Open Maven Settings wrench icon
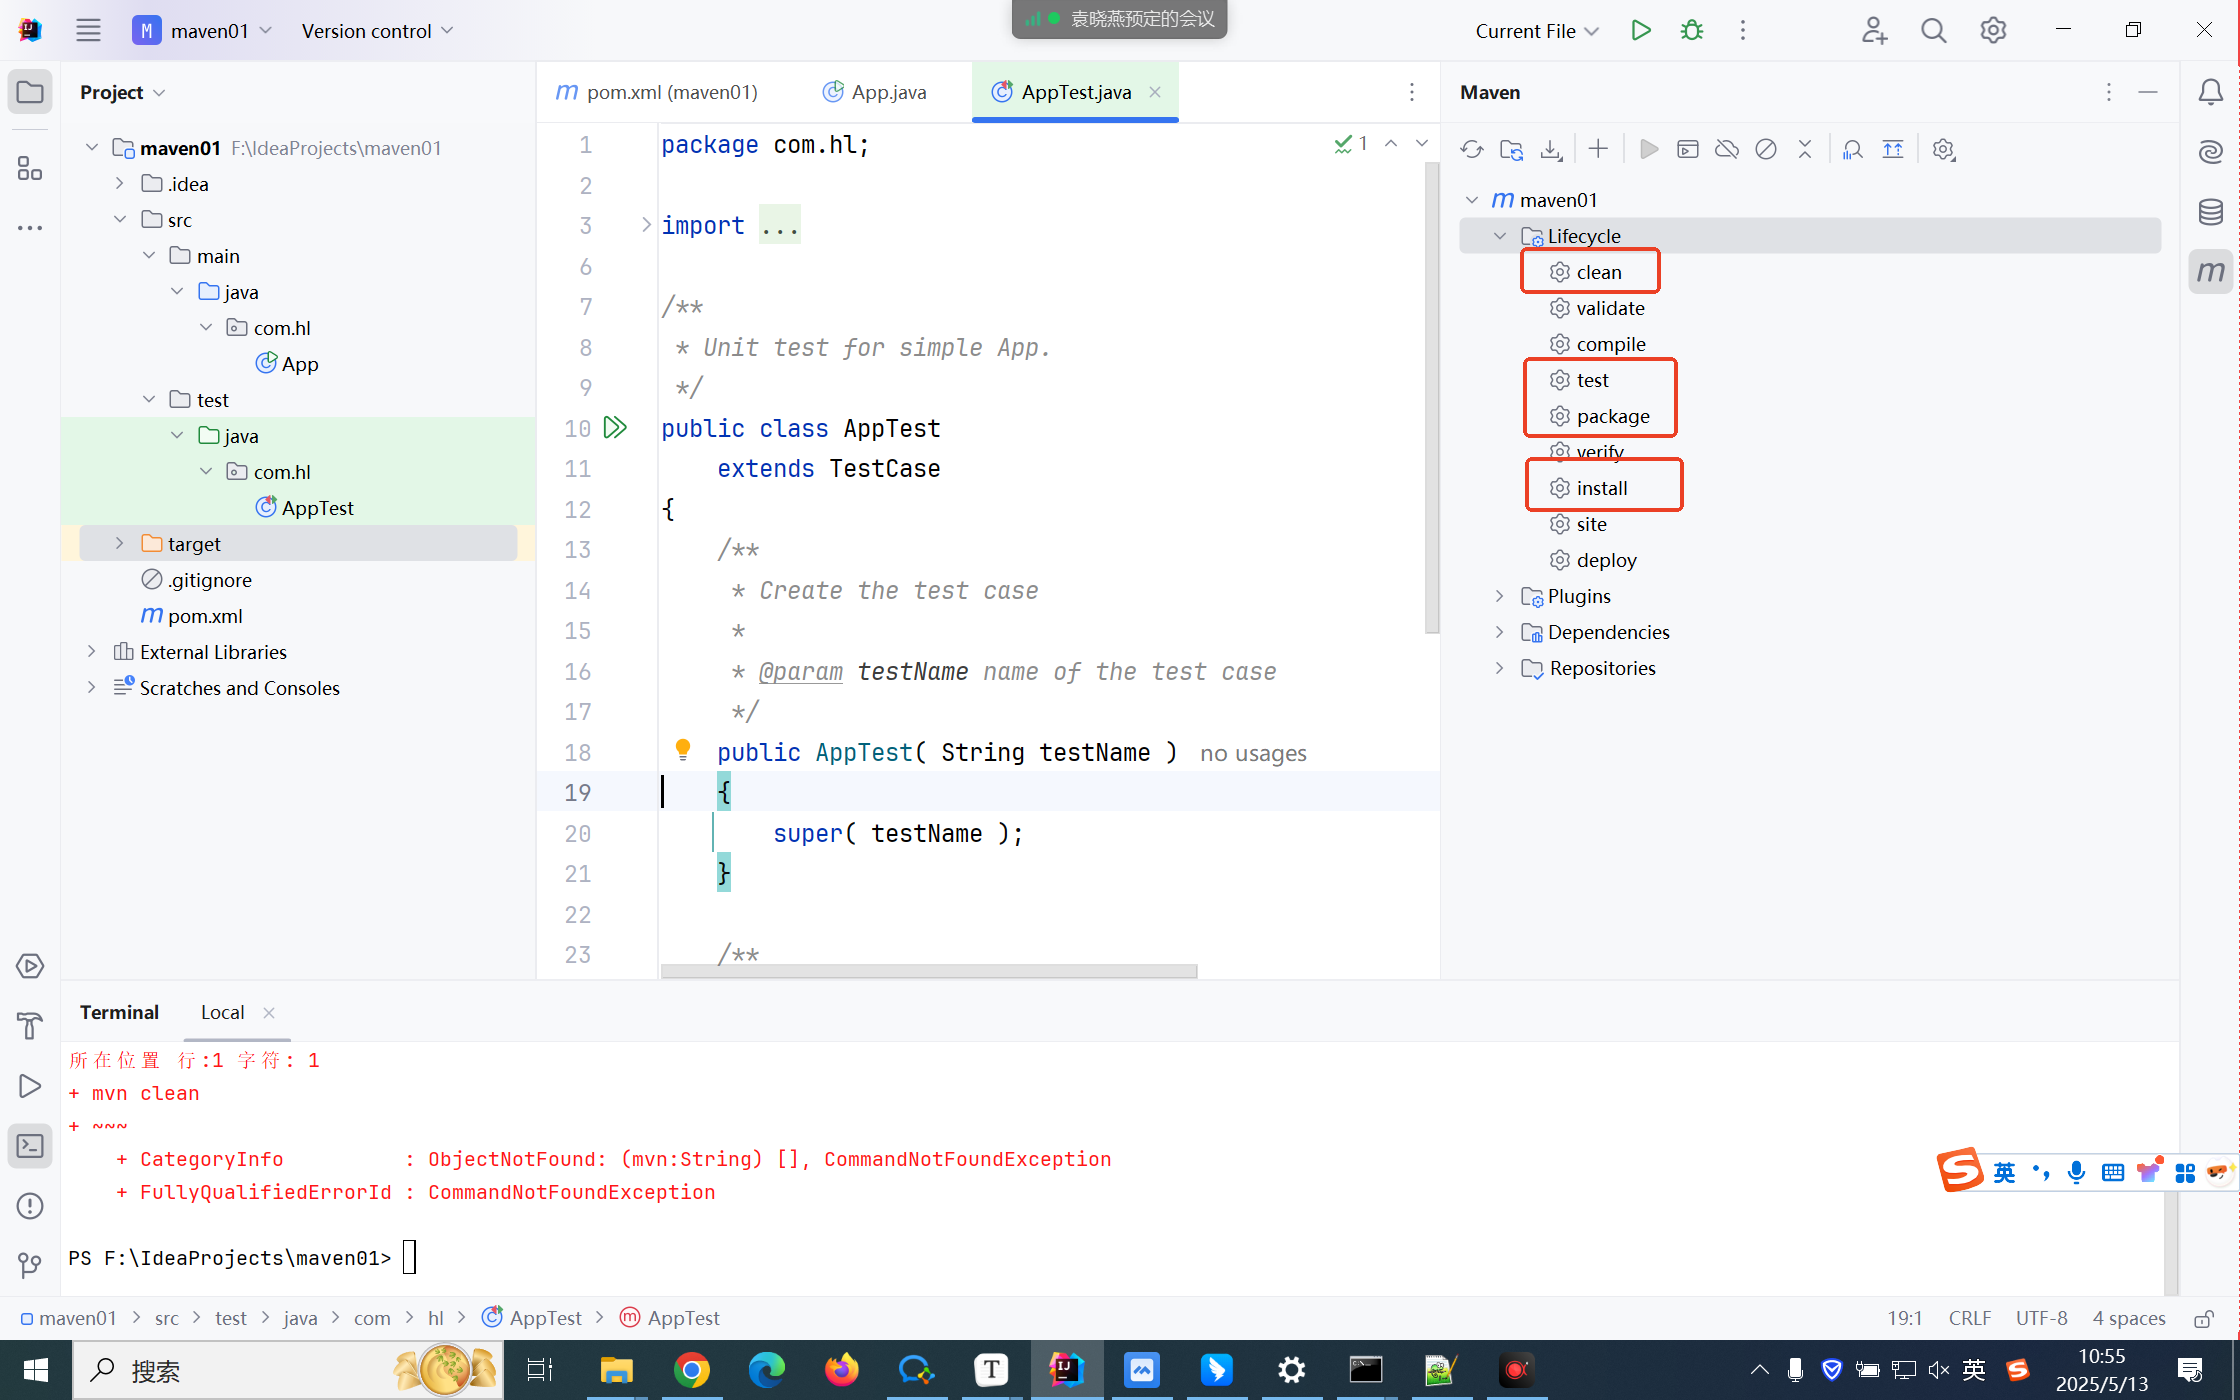Image resolution: width=2240 pixels, height=1400 pixels. (1943, 150)
